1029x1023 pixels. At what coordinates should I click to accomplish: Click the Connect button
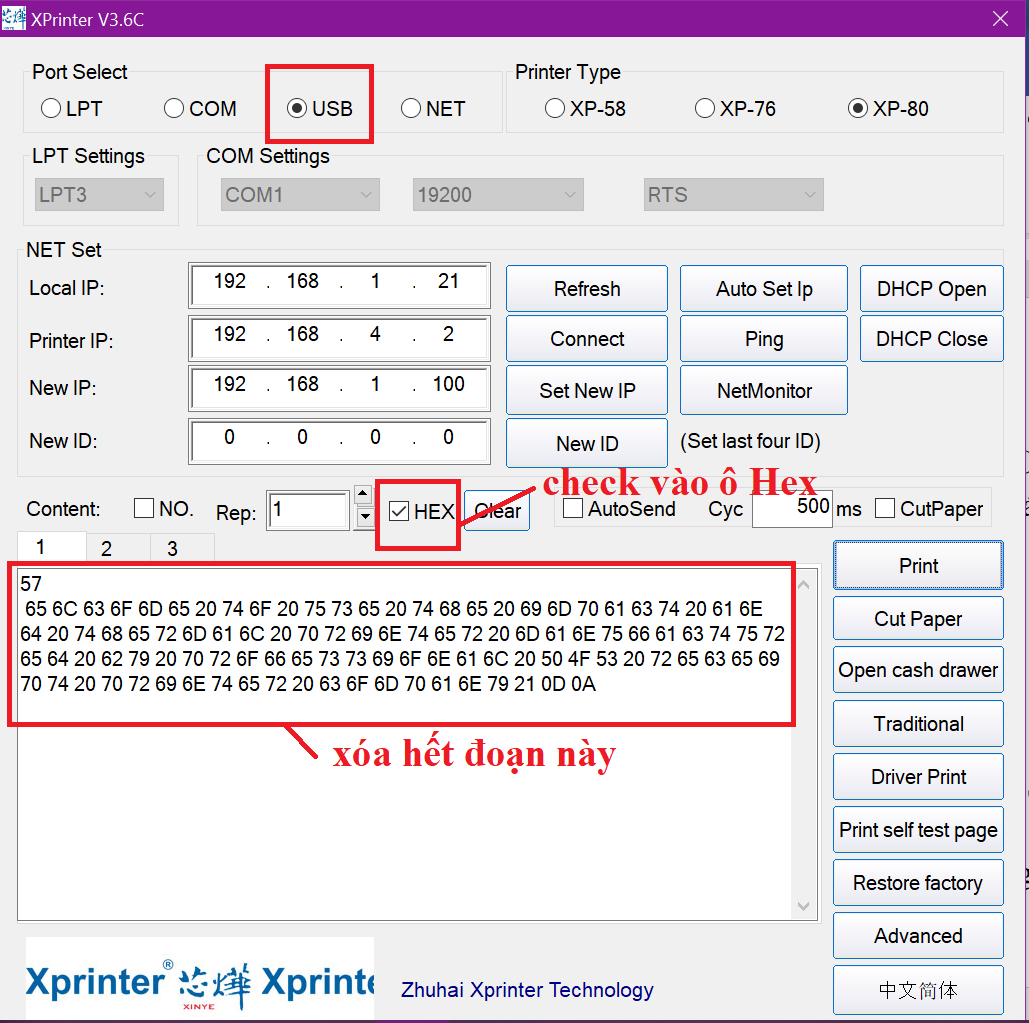pos(587,339)
